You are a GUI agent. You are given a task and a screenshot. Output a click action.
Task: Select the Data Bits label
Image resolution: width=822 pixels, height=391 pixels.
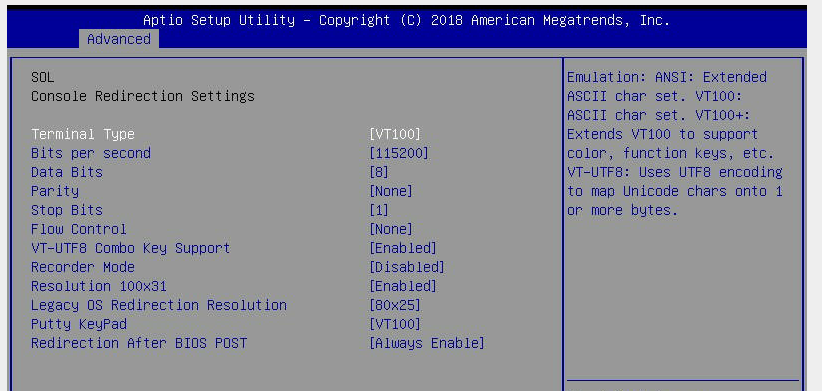point(67,172)
